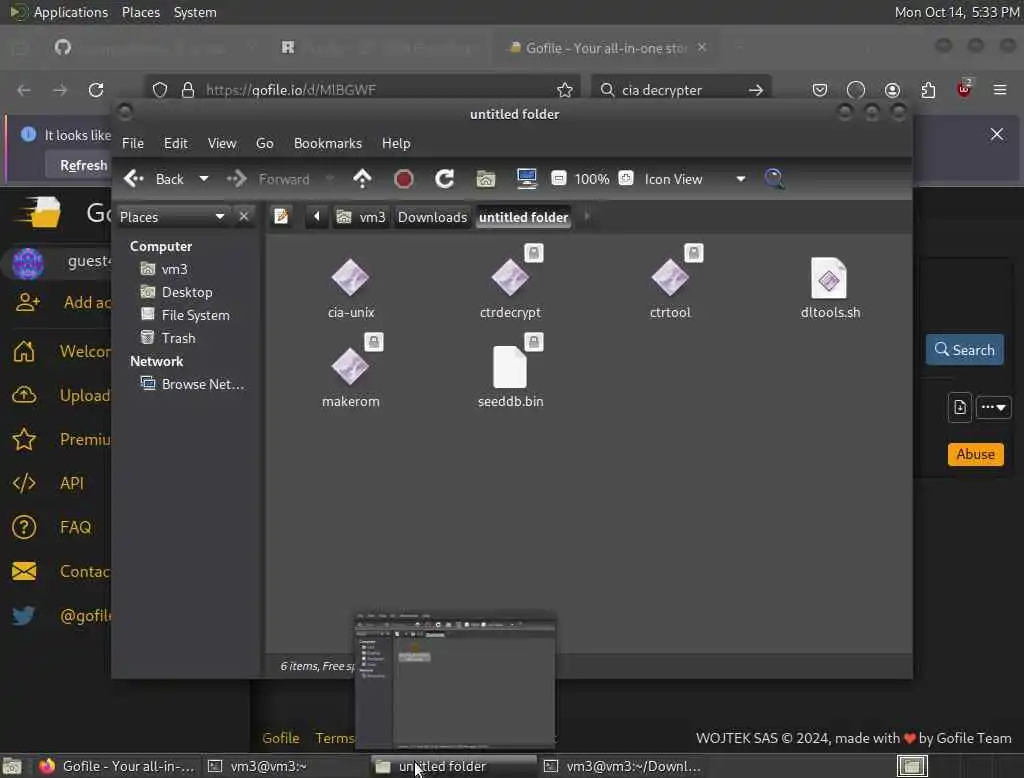1024x778 pixels.
Task: Open the Help menu
Action: [x=396, y=143]
